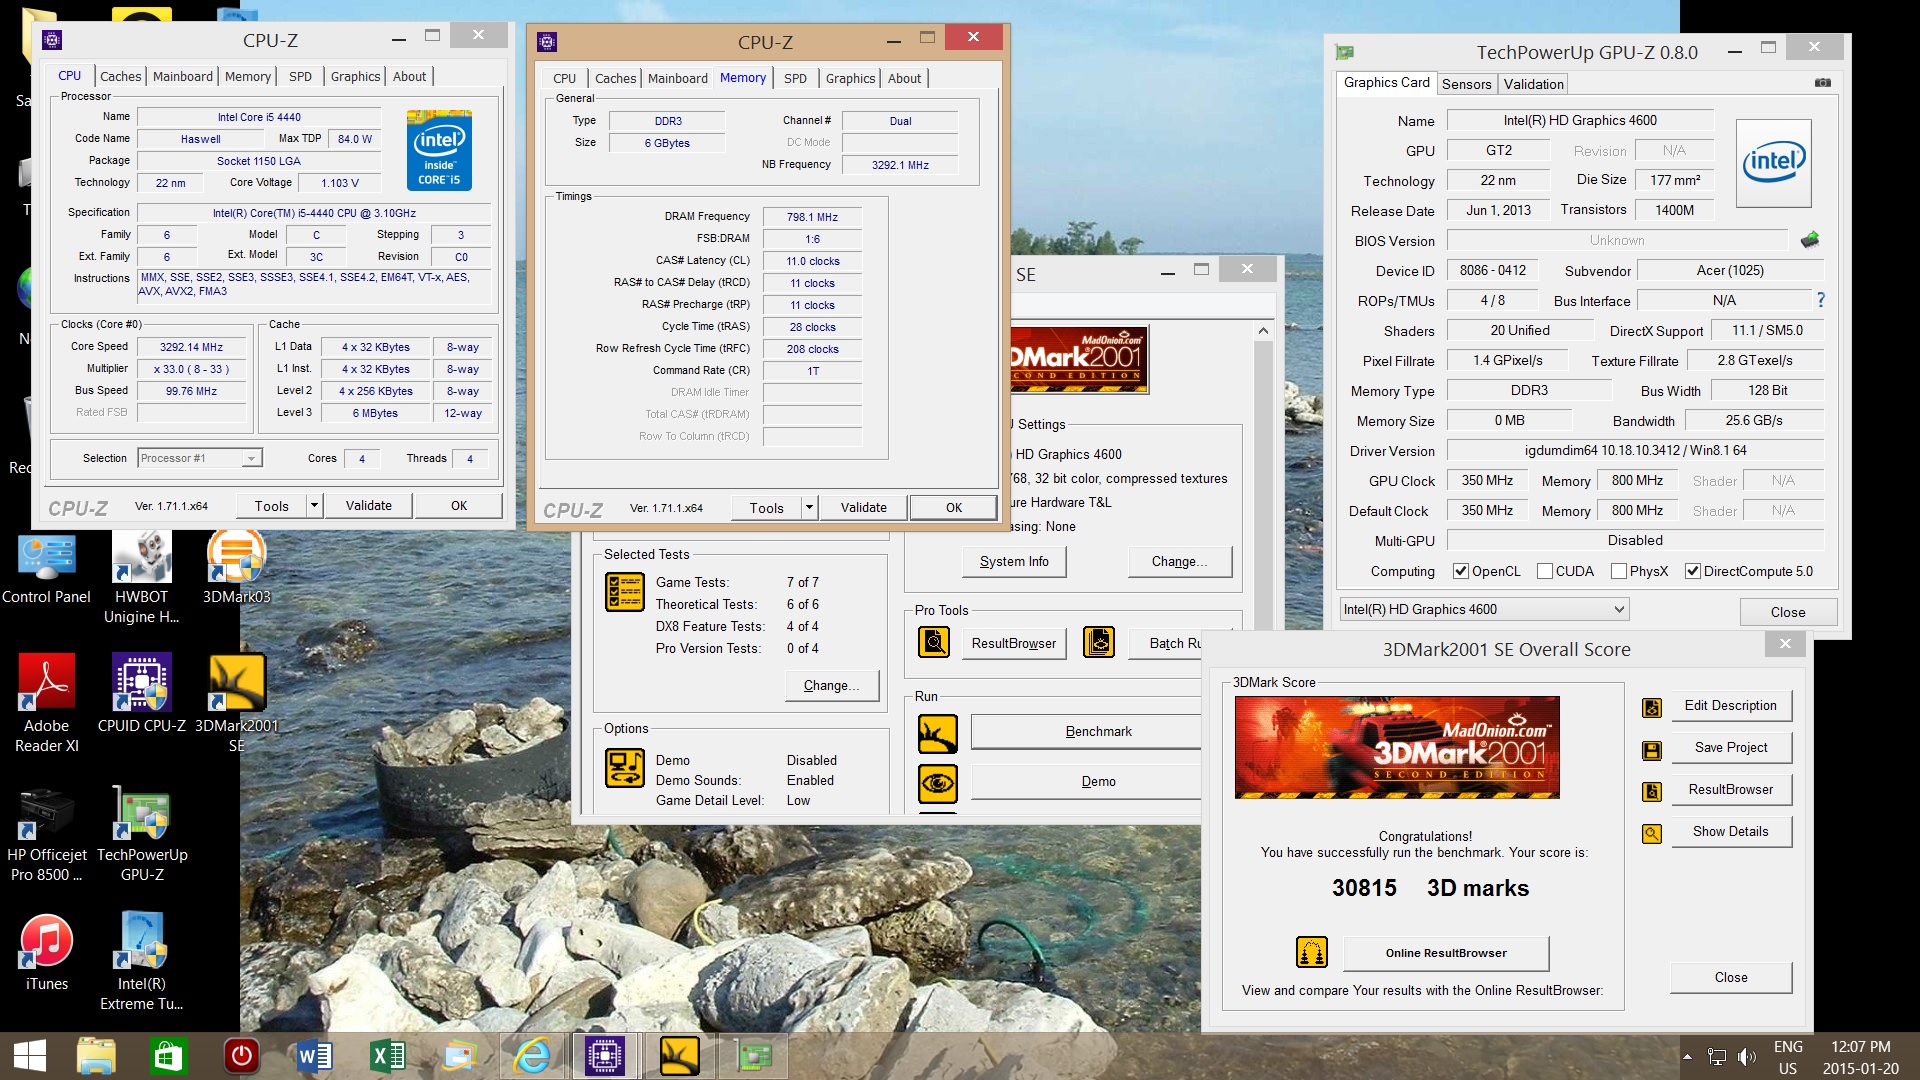Image resolution: width=1920 pixels, height=1080 pixels.
Task: Click the Bus Interface question mark in GPU-Z
Action: point(1821,300)
